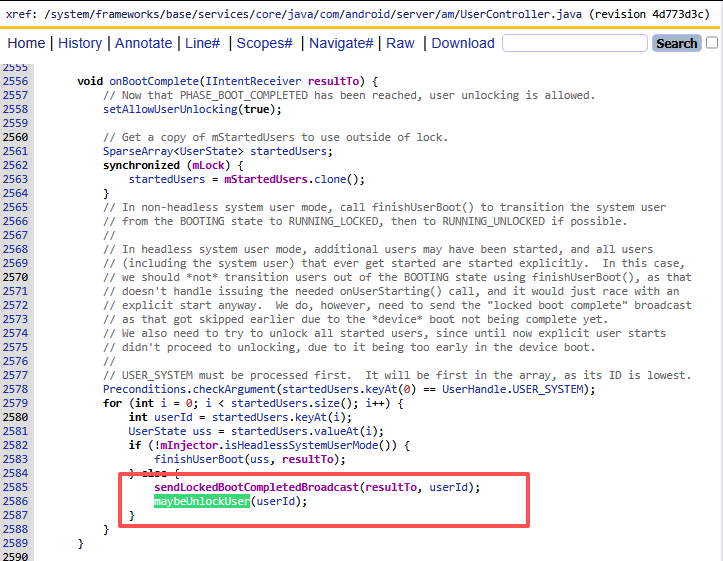
Task: Jump to line number 2560
Action: pos(15,137)
